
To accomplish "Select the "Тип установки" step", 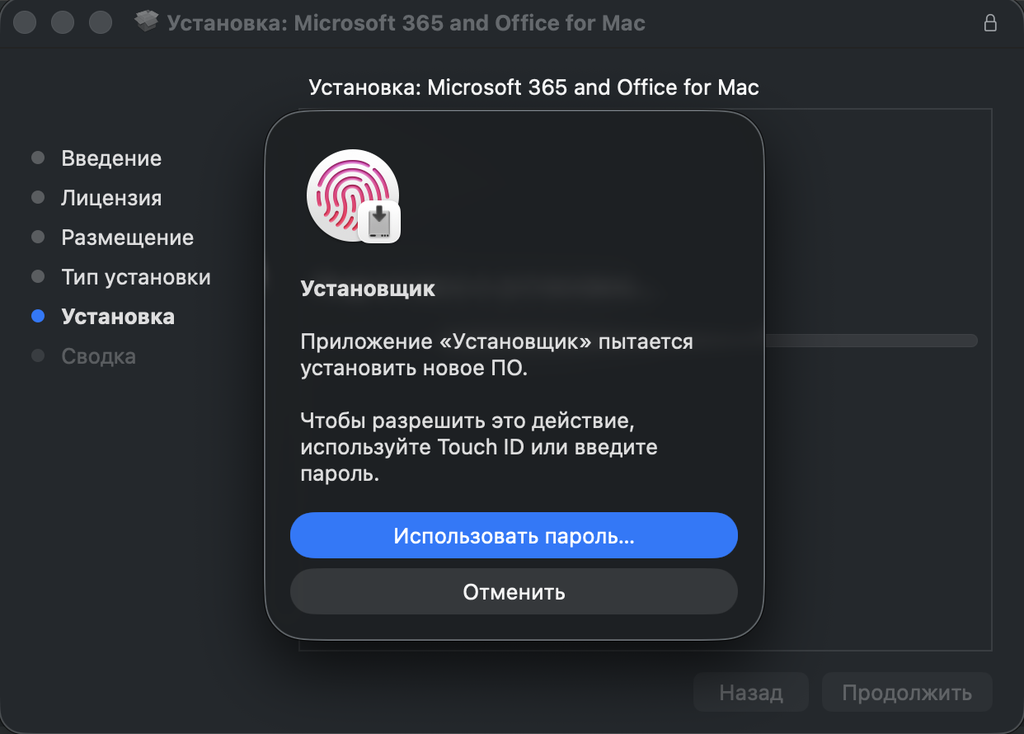I will [136, 277].
